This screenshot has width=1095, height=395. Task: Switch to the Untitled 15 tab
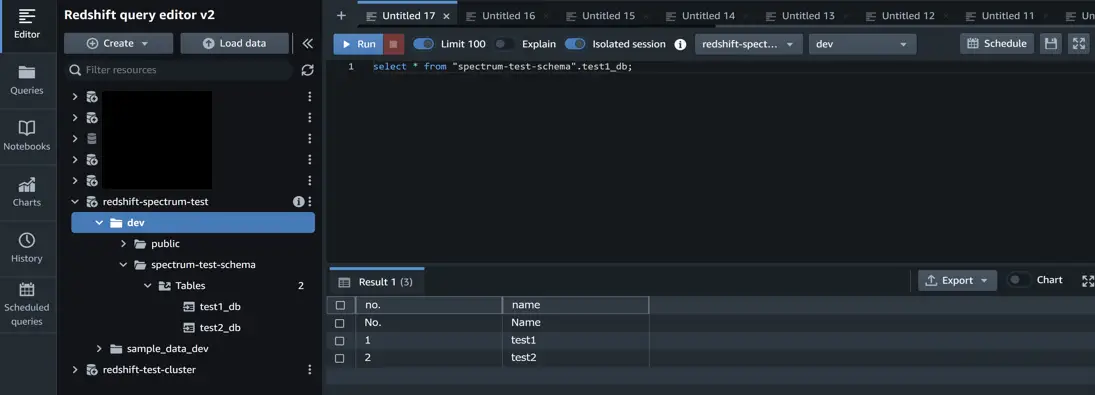tap(608, 15)
